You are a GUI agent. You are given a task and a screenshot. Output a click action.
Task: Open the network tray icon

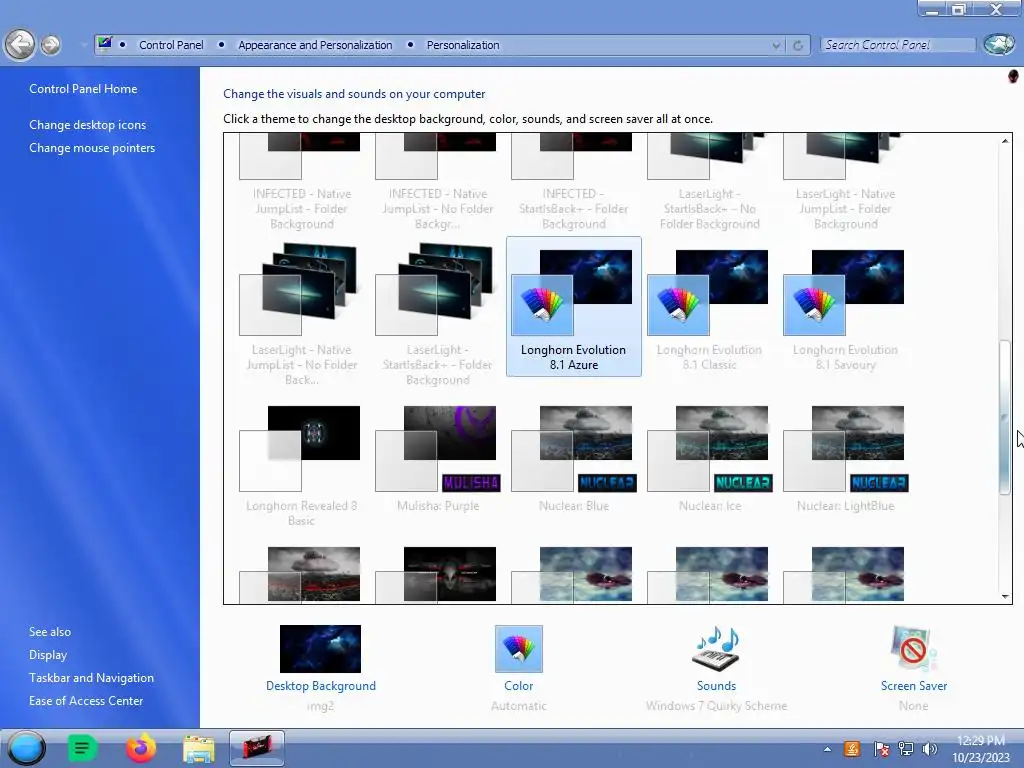coord(905,749)
